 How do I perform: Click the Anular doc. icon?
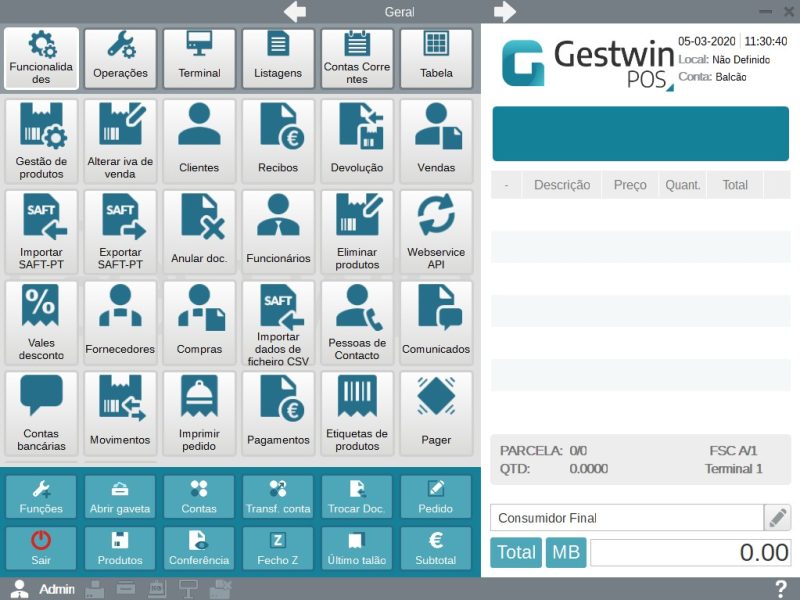(x=199, y=232)
